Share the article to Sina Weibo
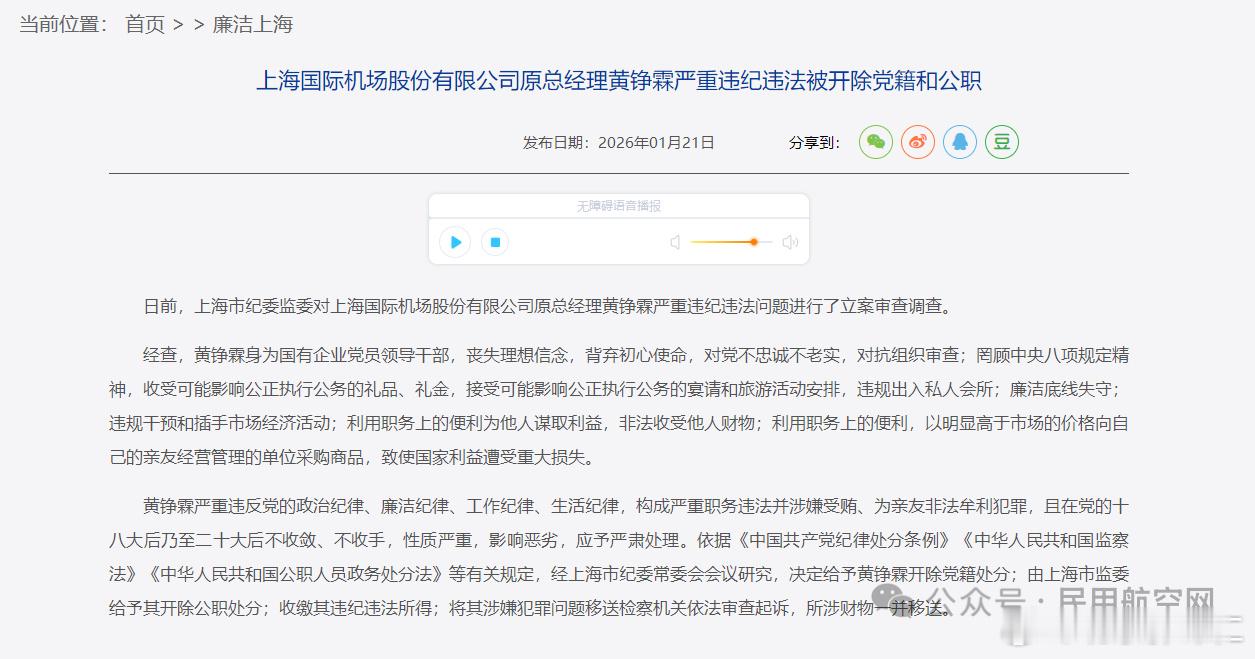The width and height of the screenshot is (1255, 659). coord(917,142)
